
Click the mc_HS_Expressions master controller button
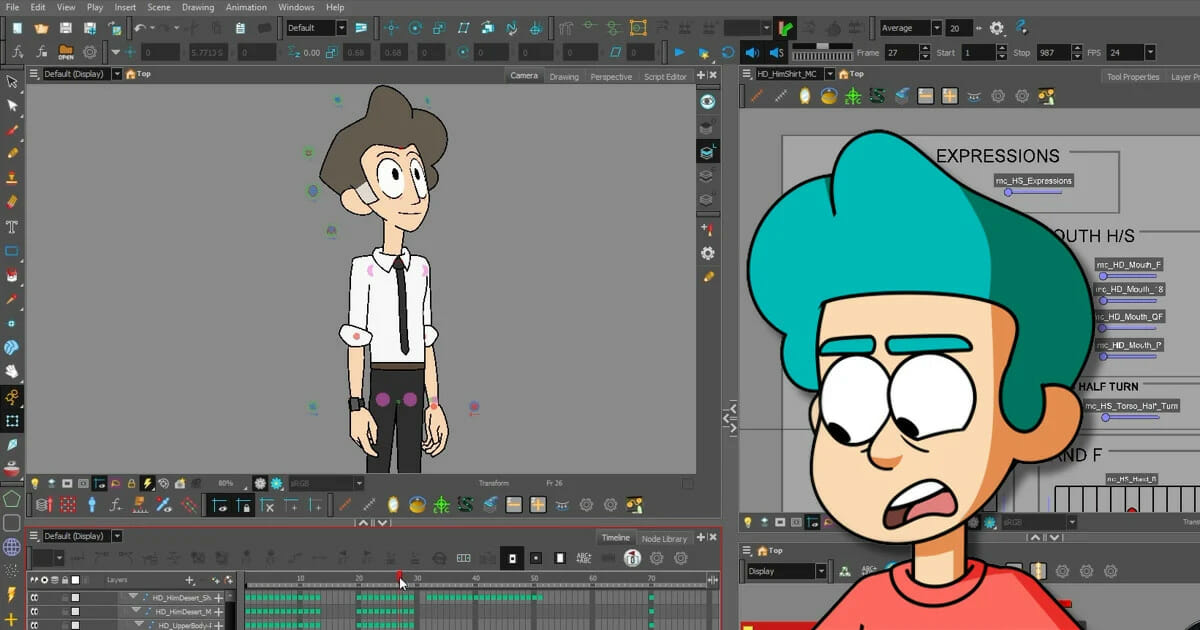1032,181
